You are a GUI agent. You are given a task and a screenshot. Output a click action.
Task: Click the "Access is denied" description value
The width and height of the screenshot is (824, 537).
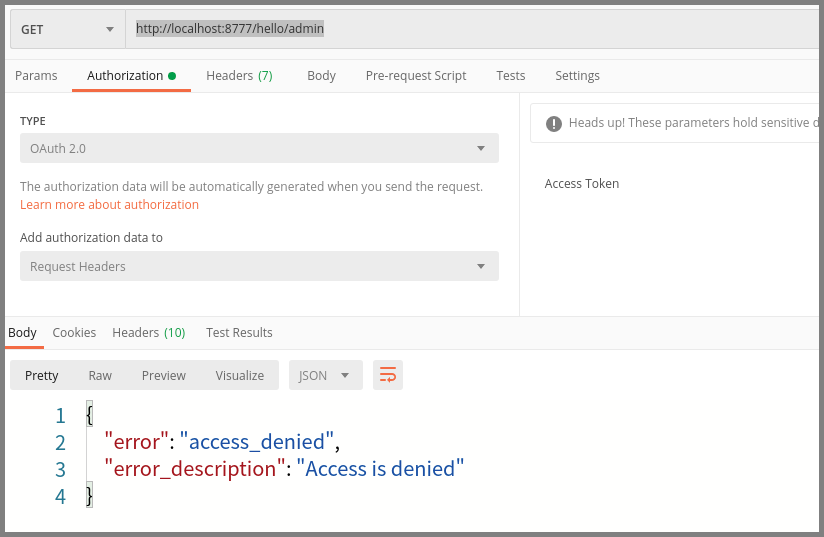[380, 468]
